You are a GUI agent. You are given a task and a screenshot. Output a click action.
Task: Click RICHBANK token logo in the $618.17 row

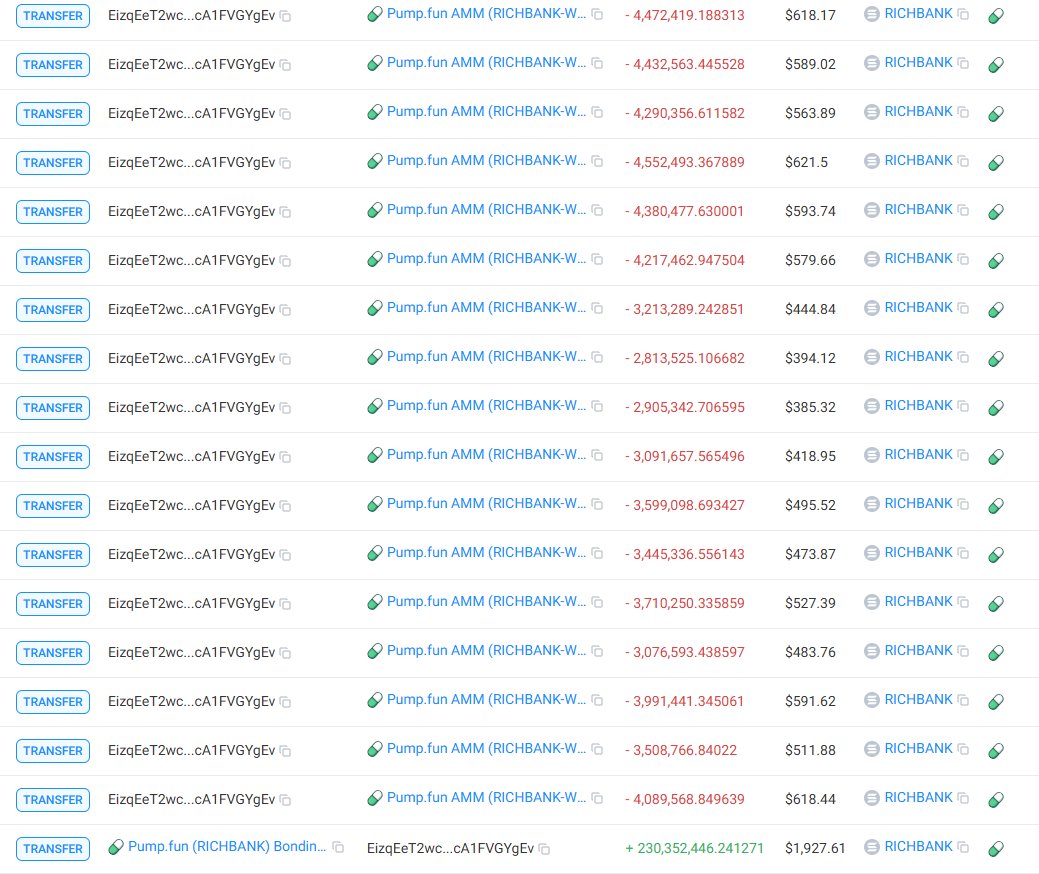pyautogui.click(x=872, y=14)
